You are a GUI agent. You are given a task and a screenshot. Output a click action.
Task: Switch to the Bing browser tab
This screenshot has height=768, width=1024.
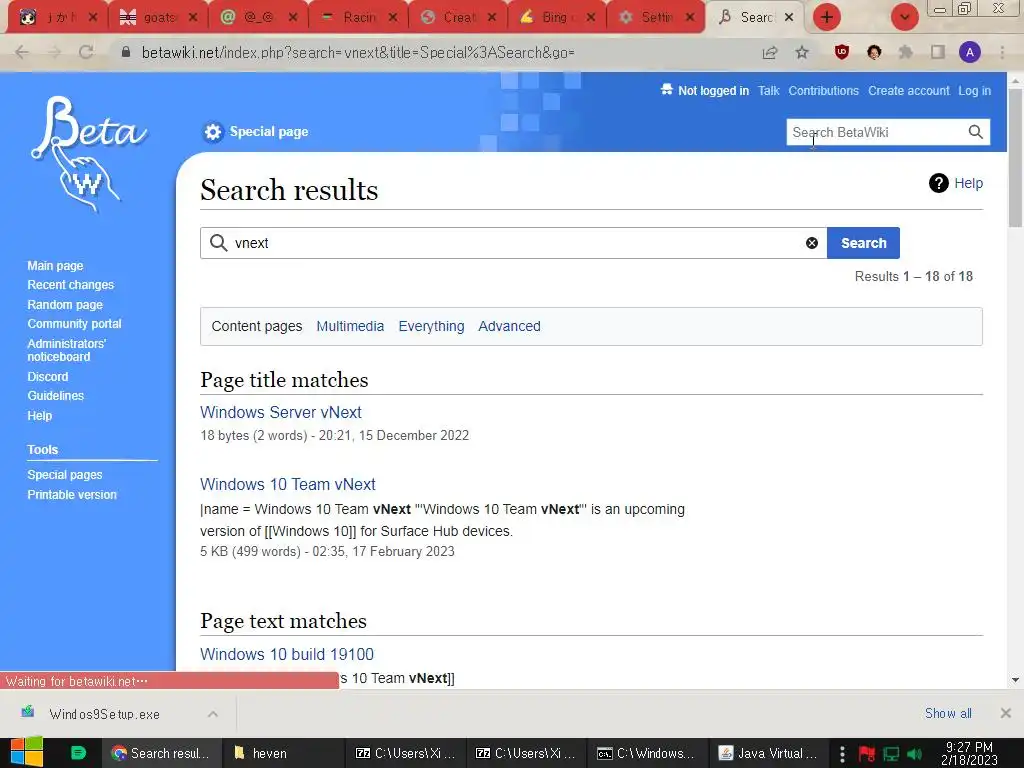point(556,18)
